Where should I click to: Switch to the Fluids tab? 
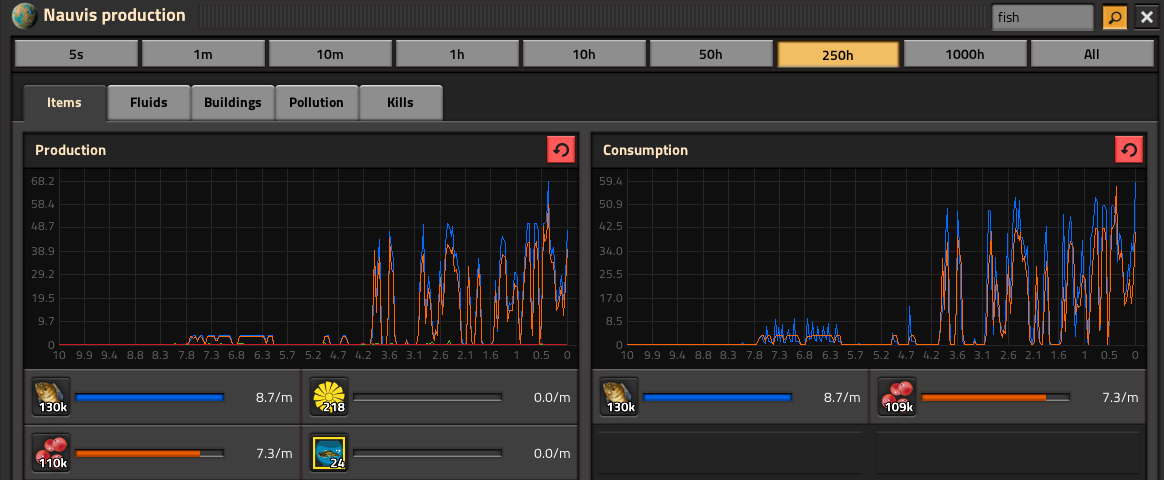tap(149, 102)
